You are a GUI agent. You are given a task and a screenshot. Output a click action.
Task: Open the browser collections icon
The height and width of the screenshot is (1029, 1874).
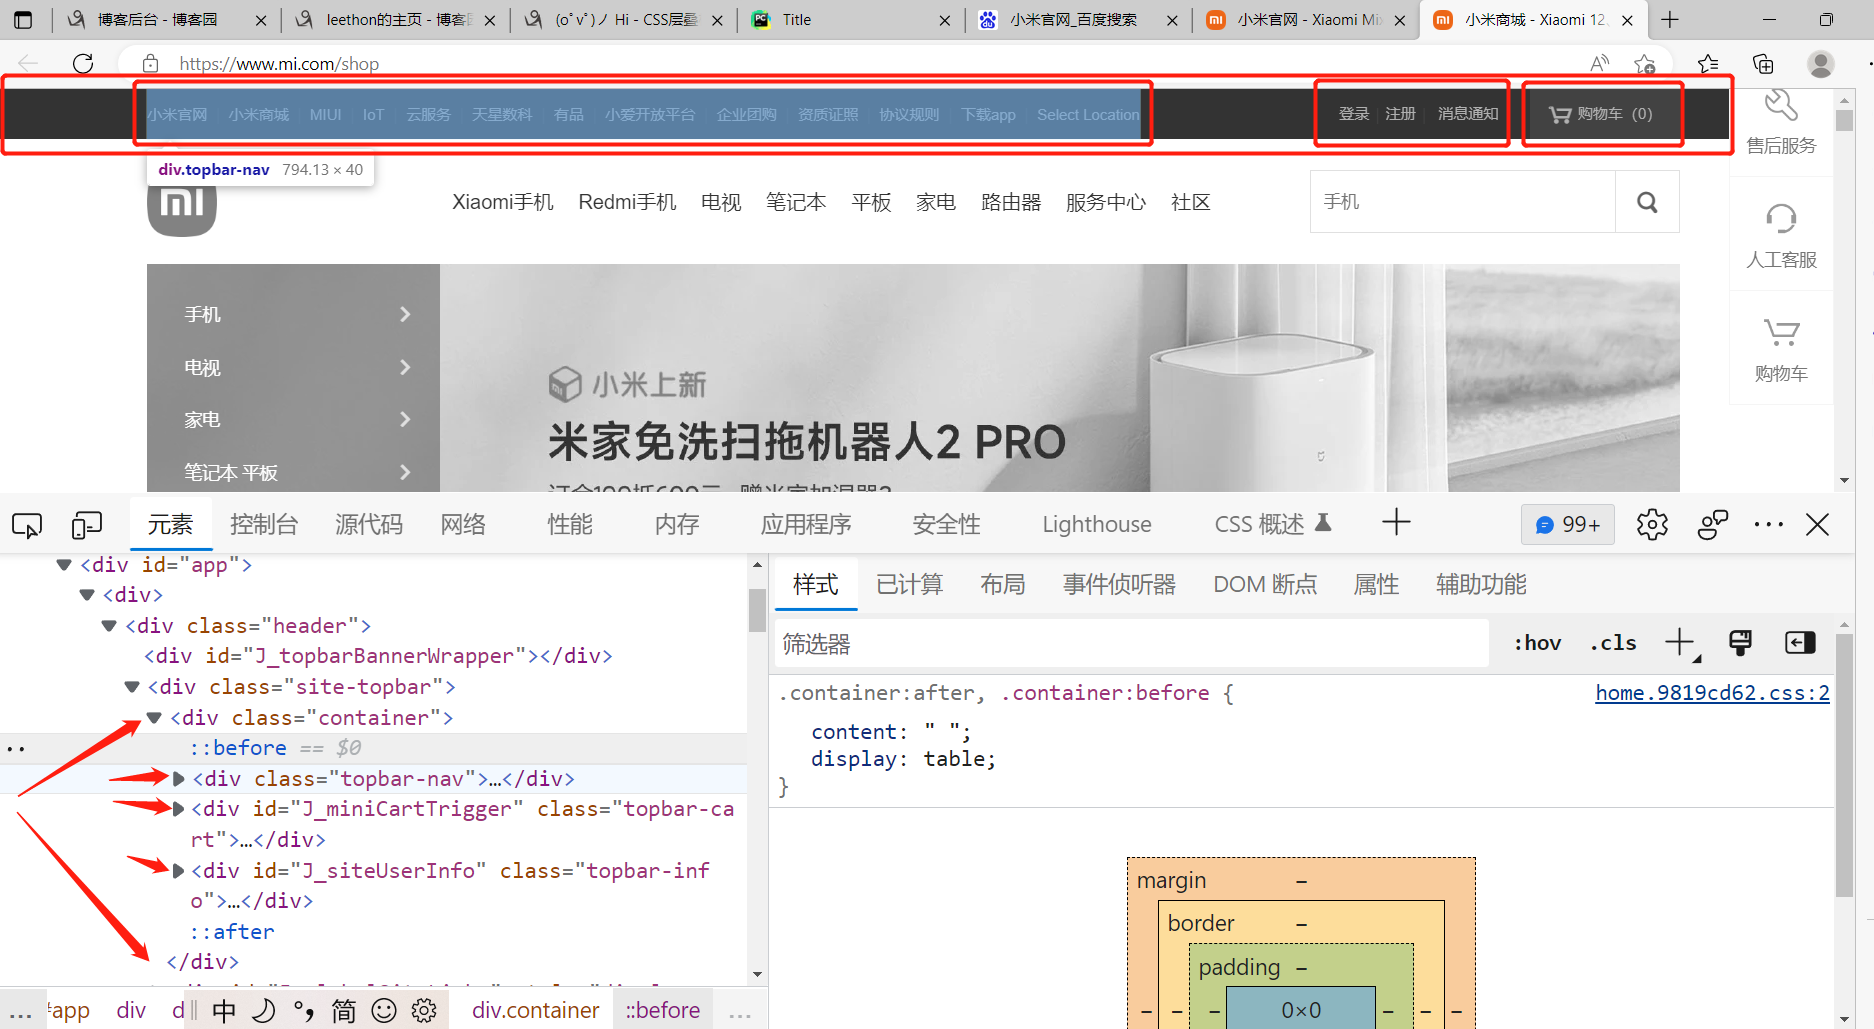[x=1763, y=63]
